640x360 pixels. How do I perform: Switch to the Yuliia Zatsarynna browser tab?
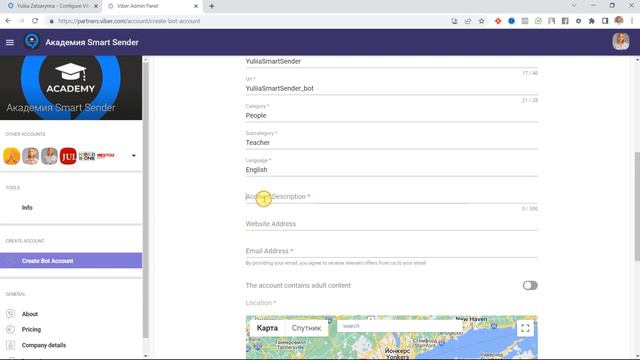tap(51, 6)
